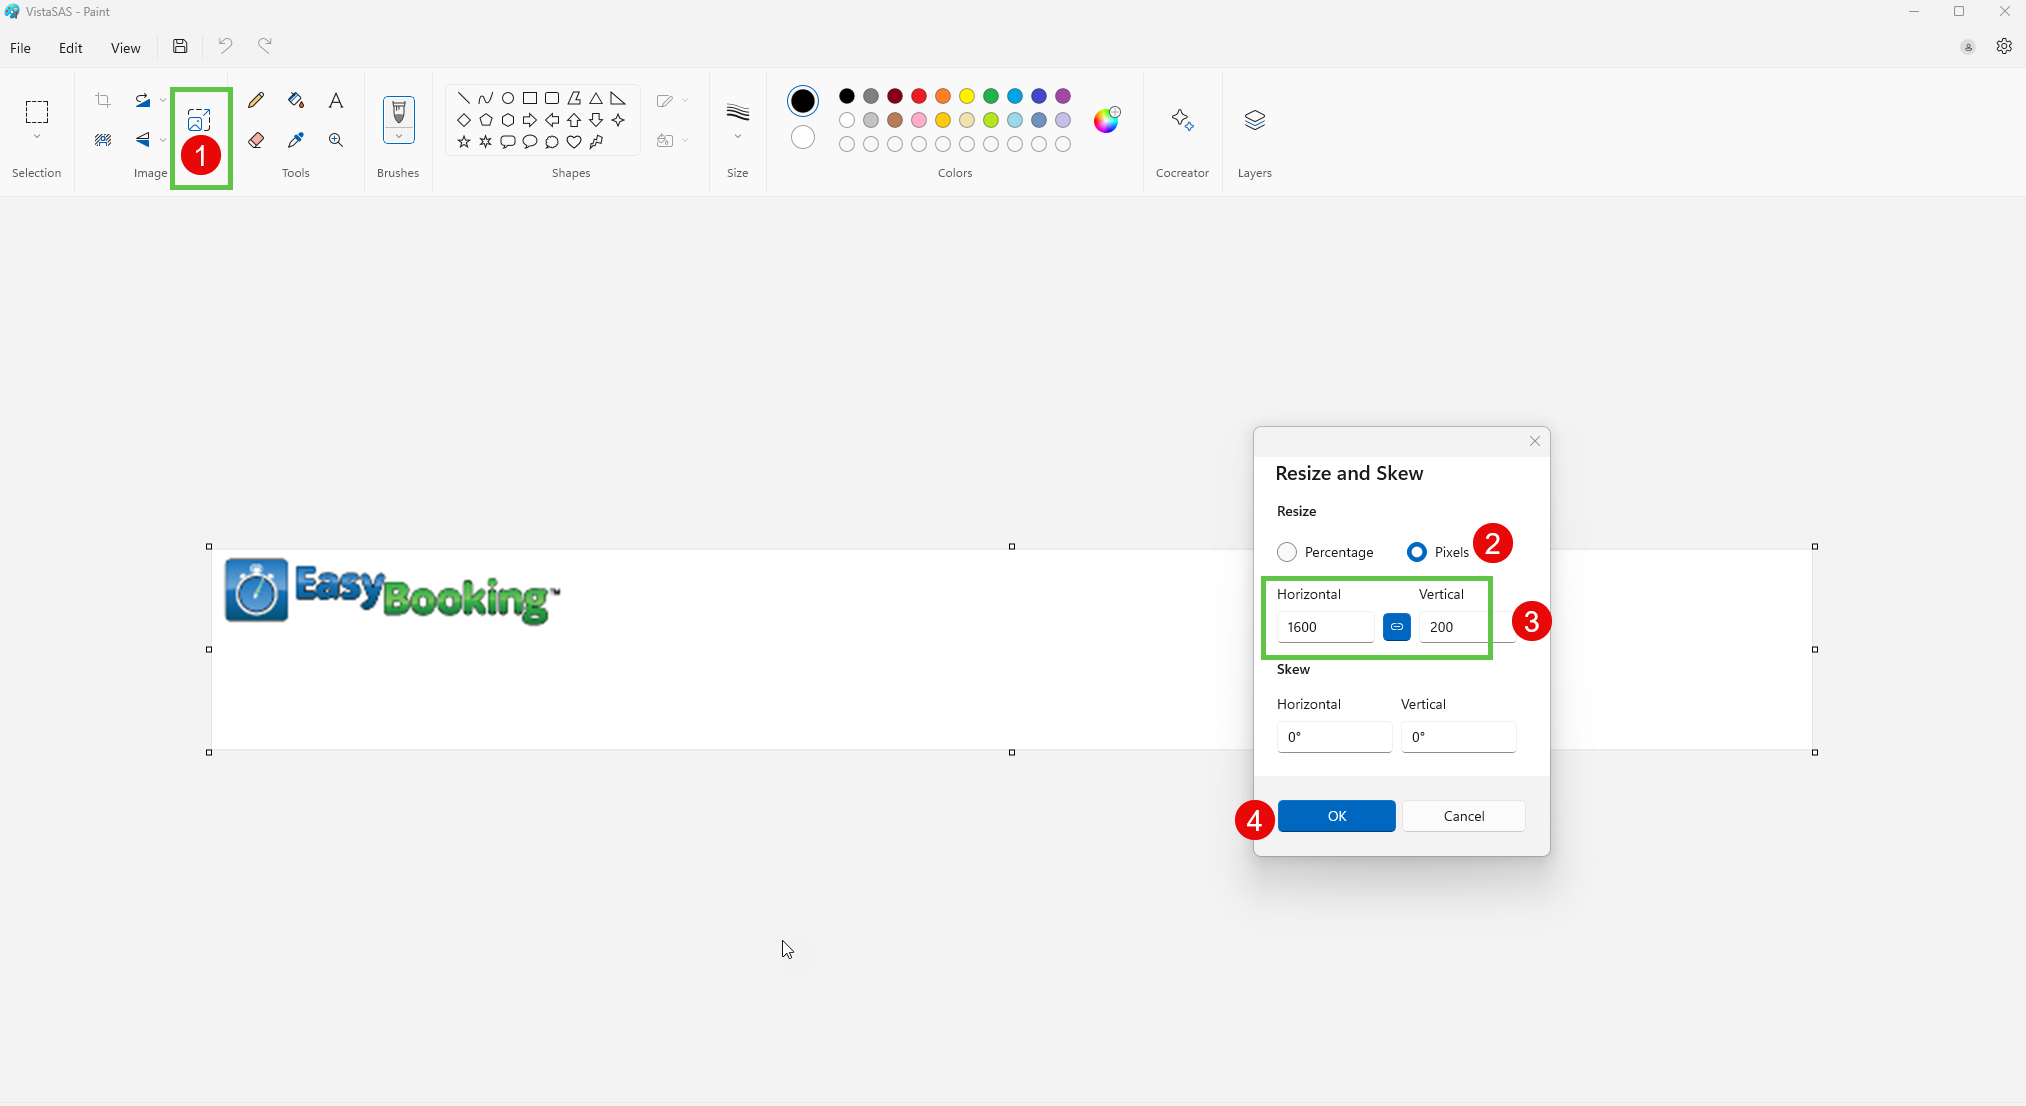2026x1106 pixels.
Task: Pick the Rectangle shape
Action: click(x=530, y=98)
